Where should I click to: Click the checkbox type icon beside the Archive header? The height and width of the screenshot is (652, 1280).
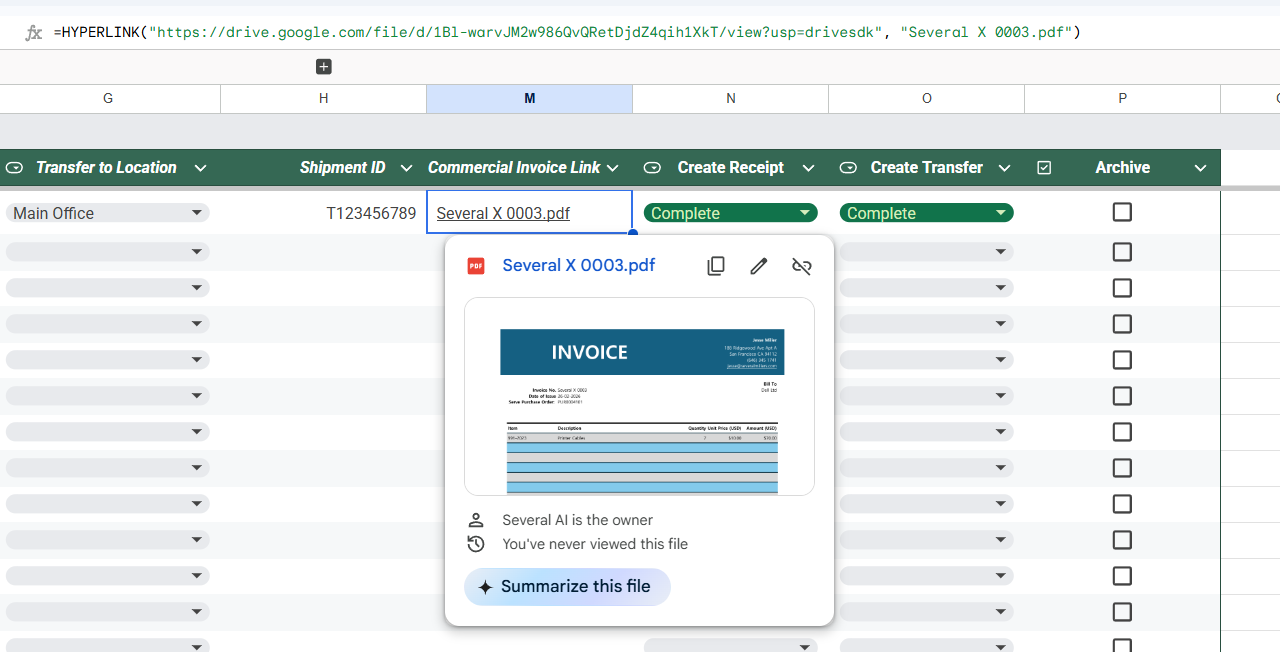pyautogui.click(x=1044, y=168)
